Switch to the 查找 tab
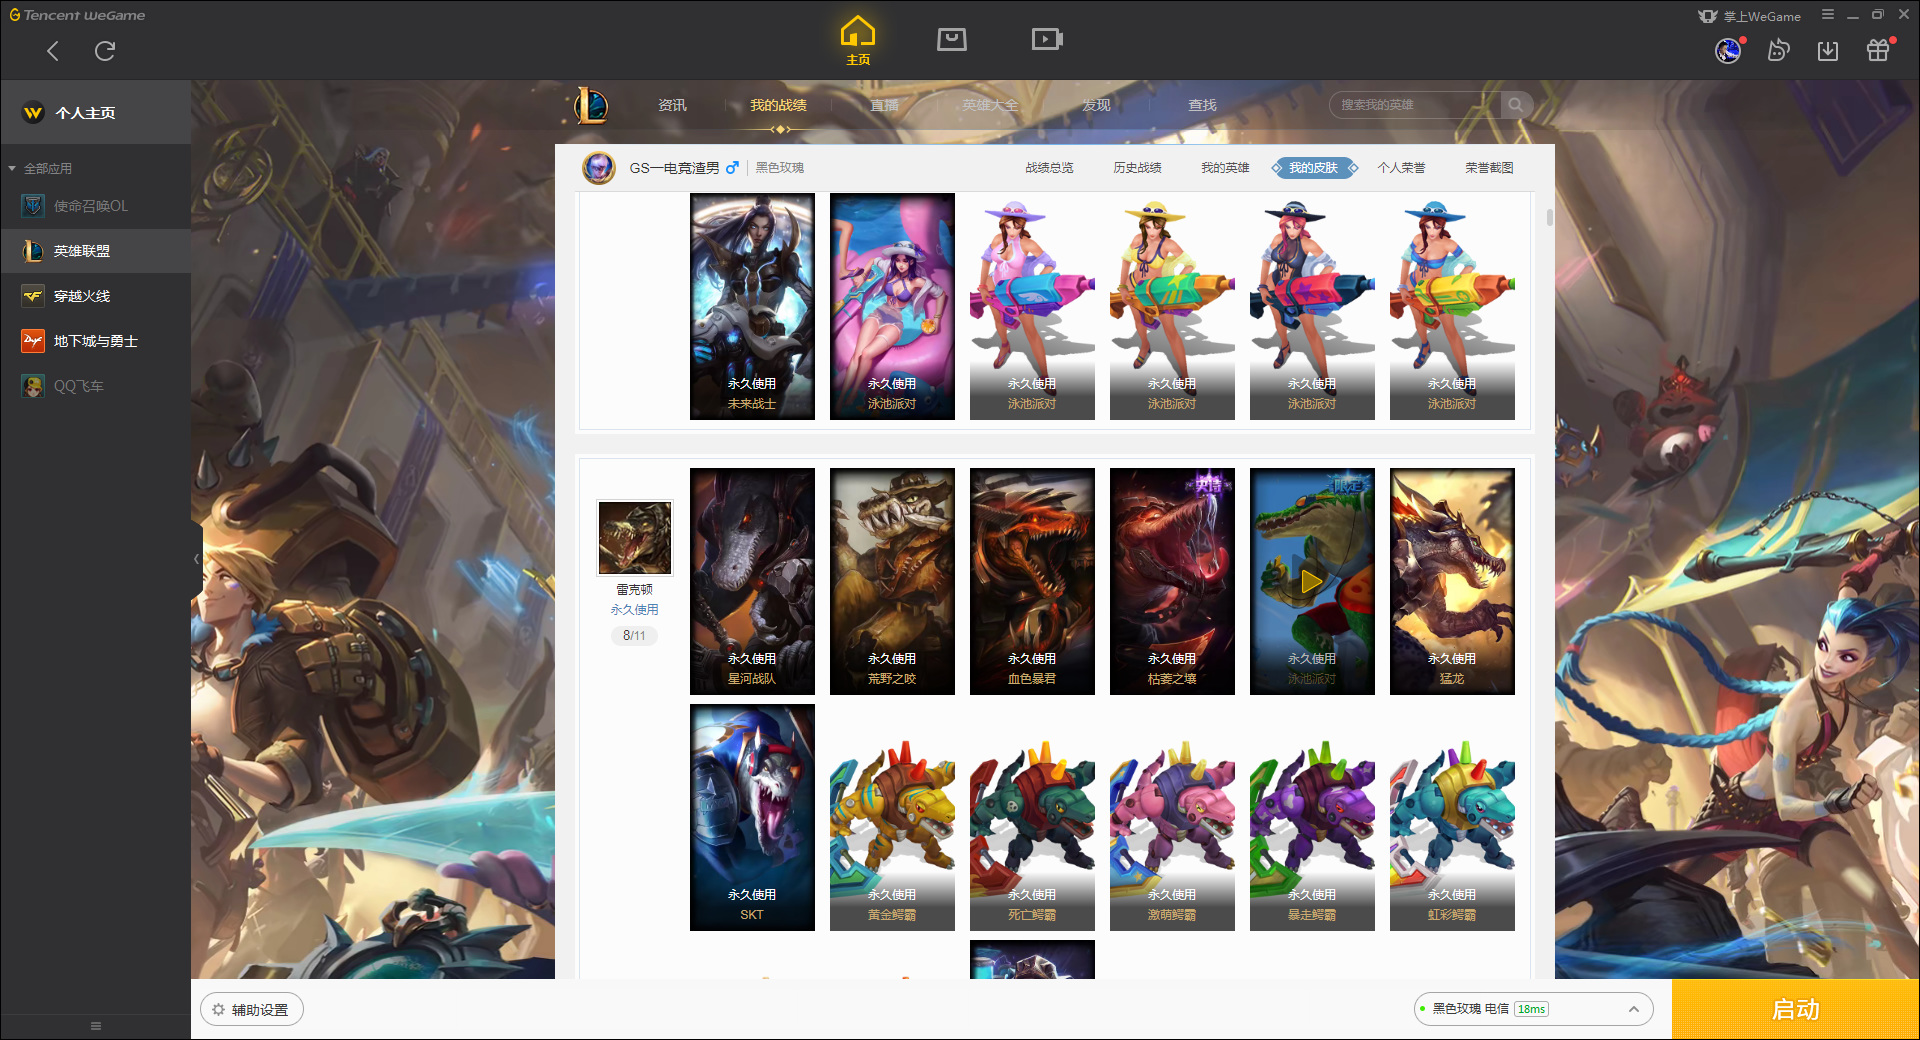 click(1202, 105)
